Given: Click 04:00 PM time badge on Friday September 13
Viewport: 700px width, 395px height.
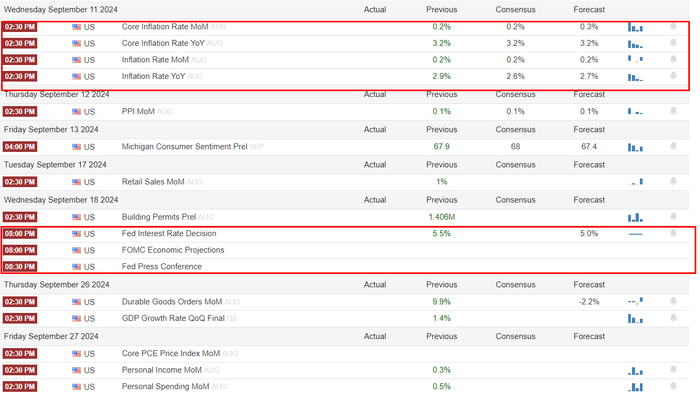Looking at the screenshot, I should [20, 147].
